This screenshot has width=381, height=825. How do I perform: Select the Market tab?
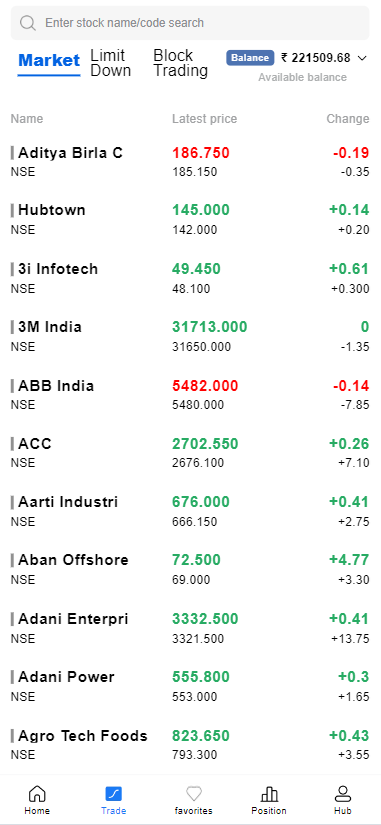click(49, 61)
